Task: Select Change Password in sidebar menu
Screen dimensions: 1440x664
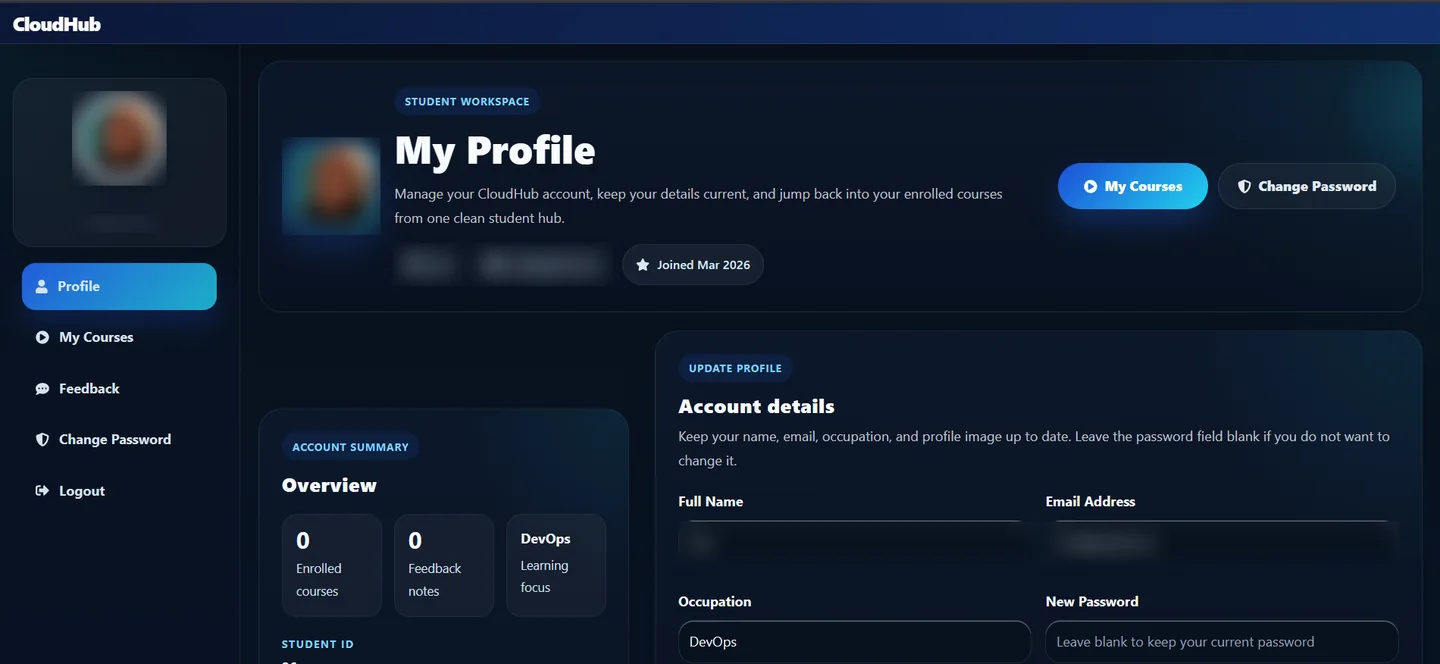Action: pyautogui.click(x=119, y=440)
